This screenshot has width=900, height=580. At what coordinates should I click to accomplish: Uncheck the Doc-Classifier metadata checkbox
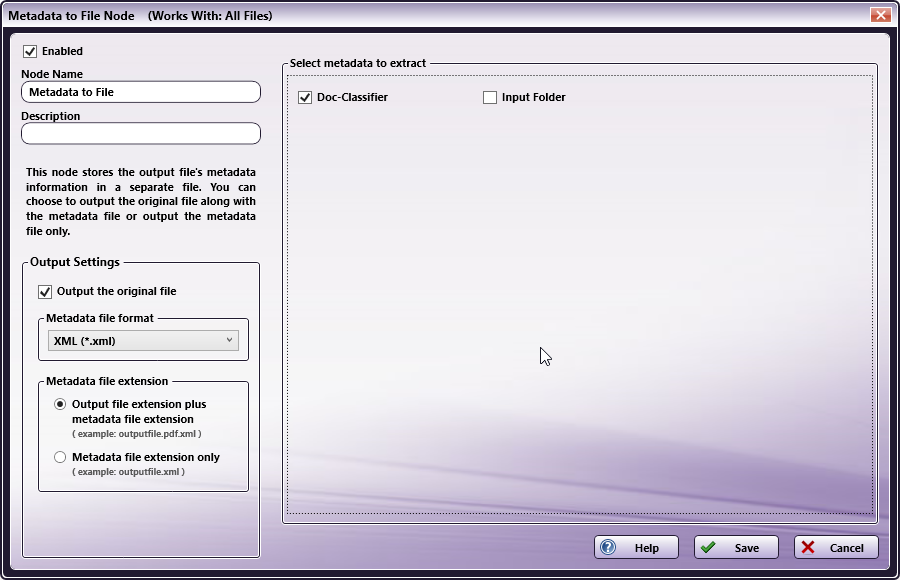coord(305,98)
